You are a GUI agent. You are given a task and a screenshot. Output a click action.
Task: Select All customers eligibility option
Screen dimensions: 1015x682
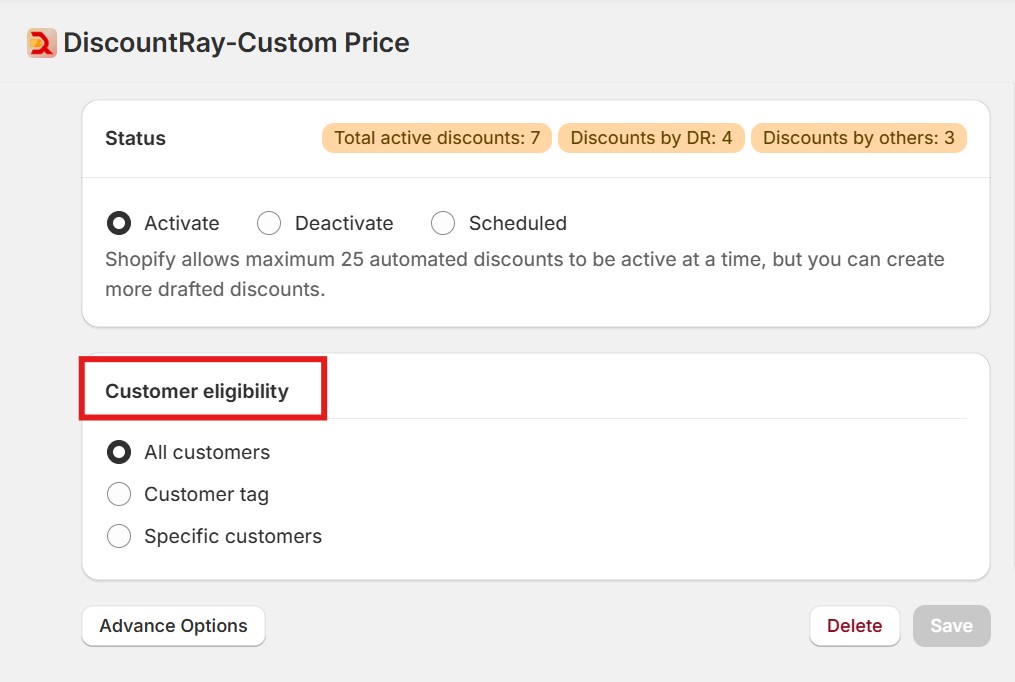pos(119,452)
